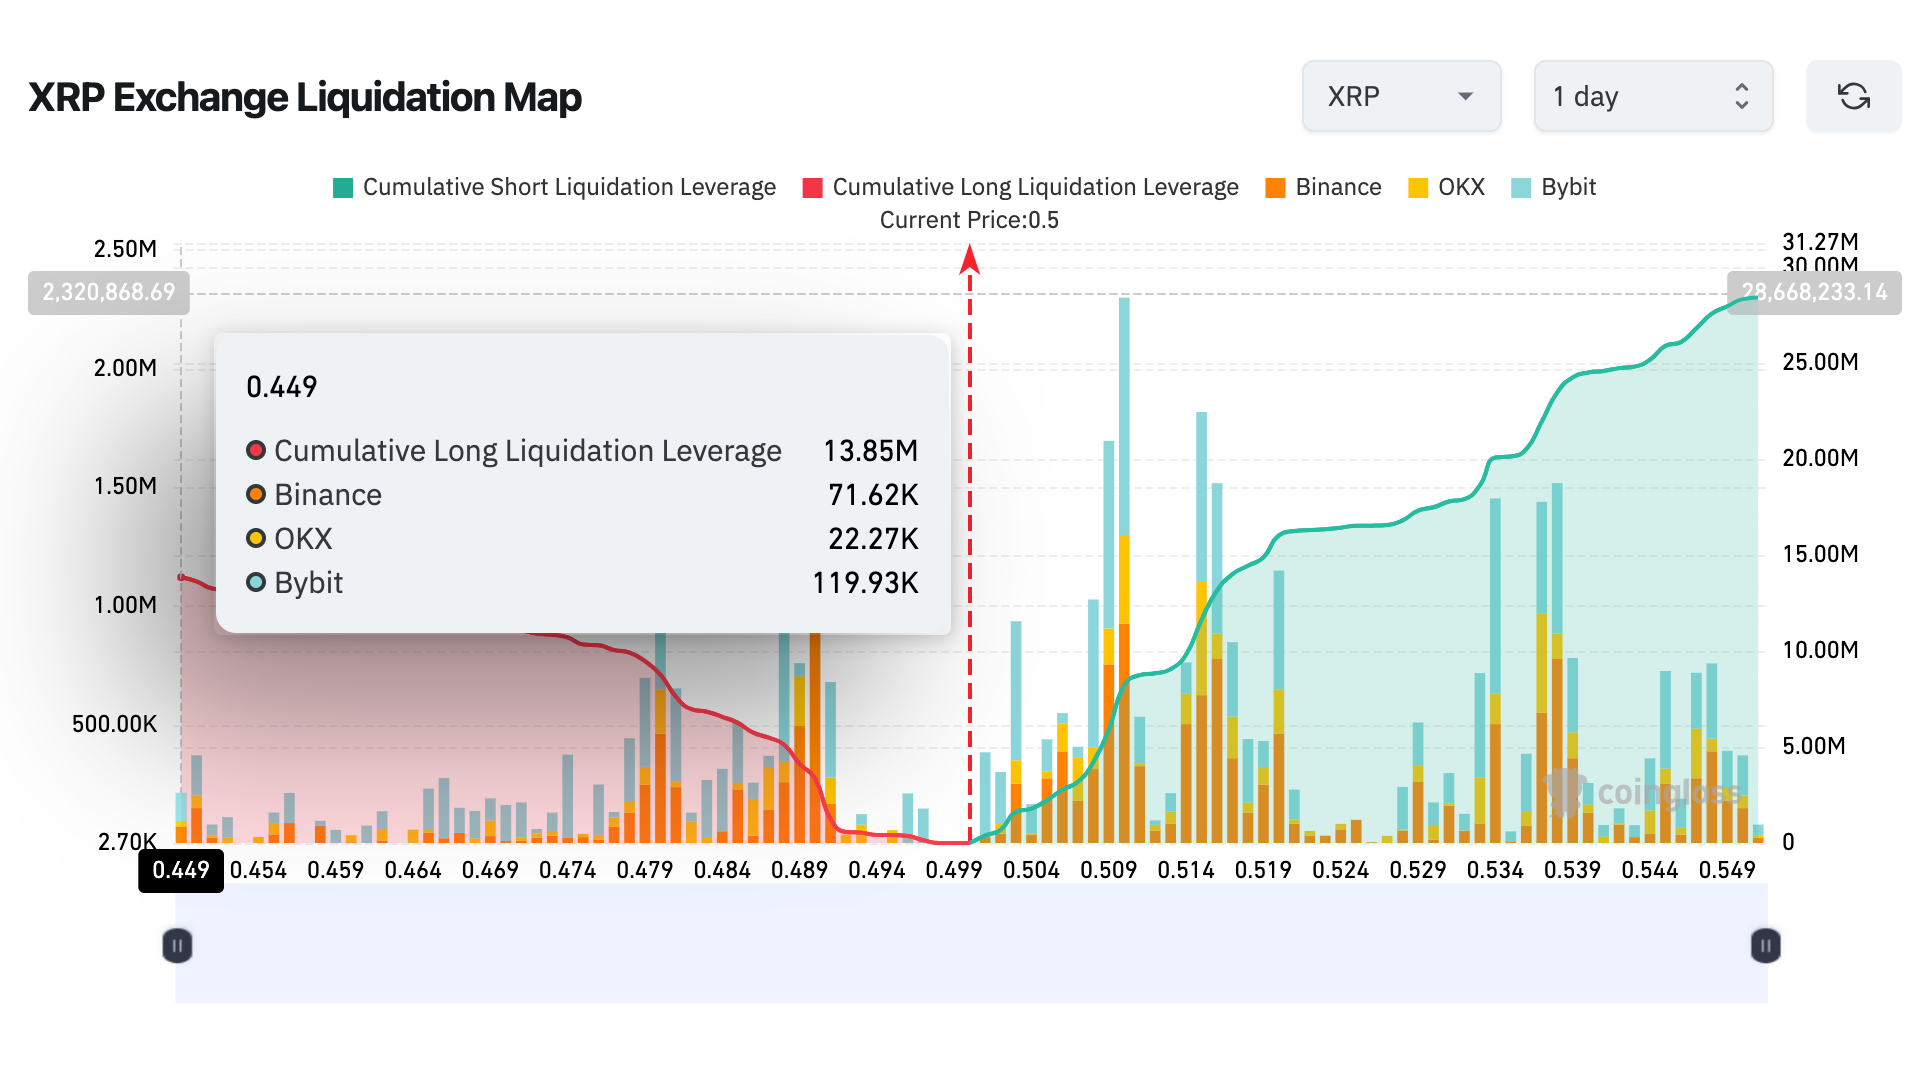Click the refresh chart icon button

pyautogui.click(x=1853, y=96)
